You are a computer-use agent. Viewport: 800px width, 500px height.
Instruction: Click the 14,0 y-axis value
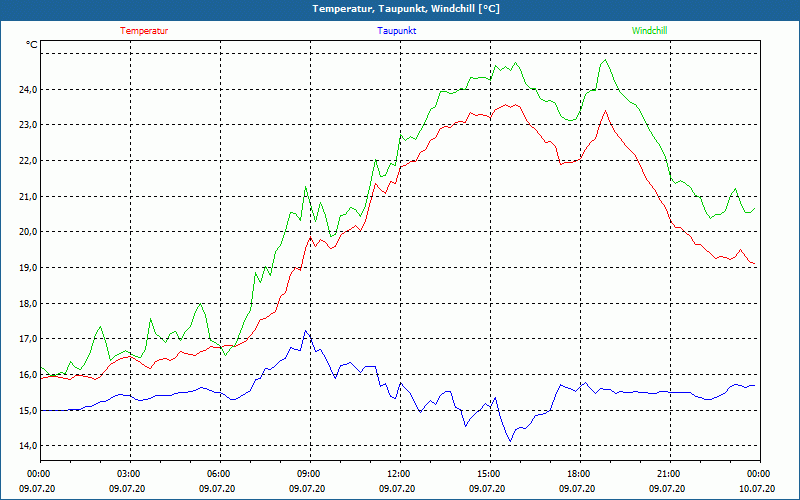[x=29, y=445]
